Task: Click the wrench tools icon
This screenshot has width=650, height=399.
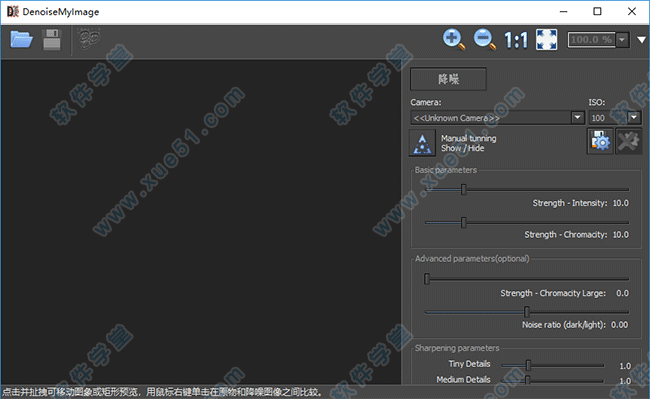Action: click(628, 141)
